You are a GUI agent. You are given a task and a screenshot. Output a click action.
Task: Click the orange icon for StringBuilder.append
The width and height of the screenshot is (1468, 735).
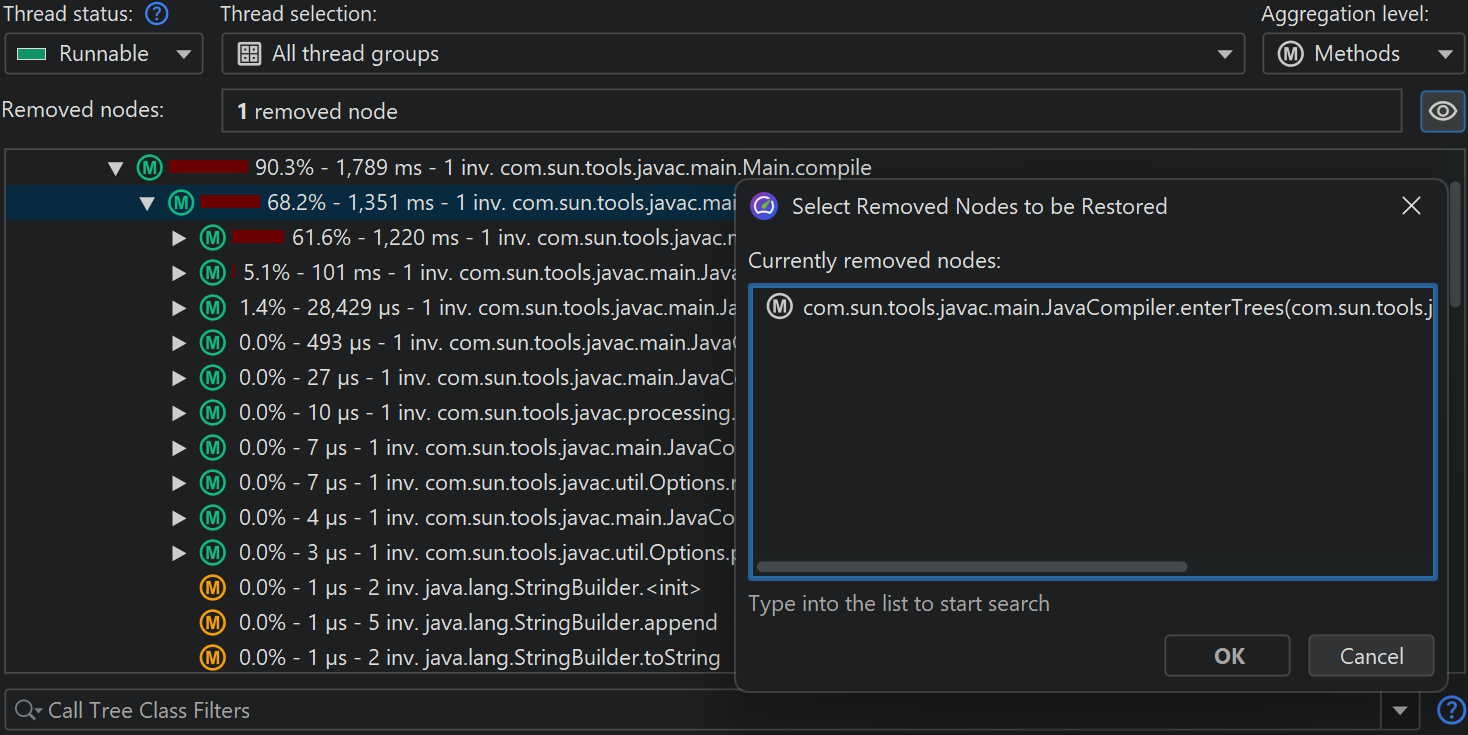coord(212,623)
